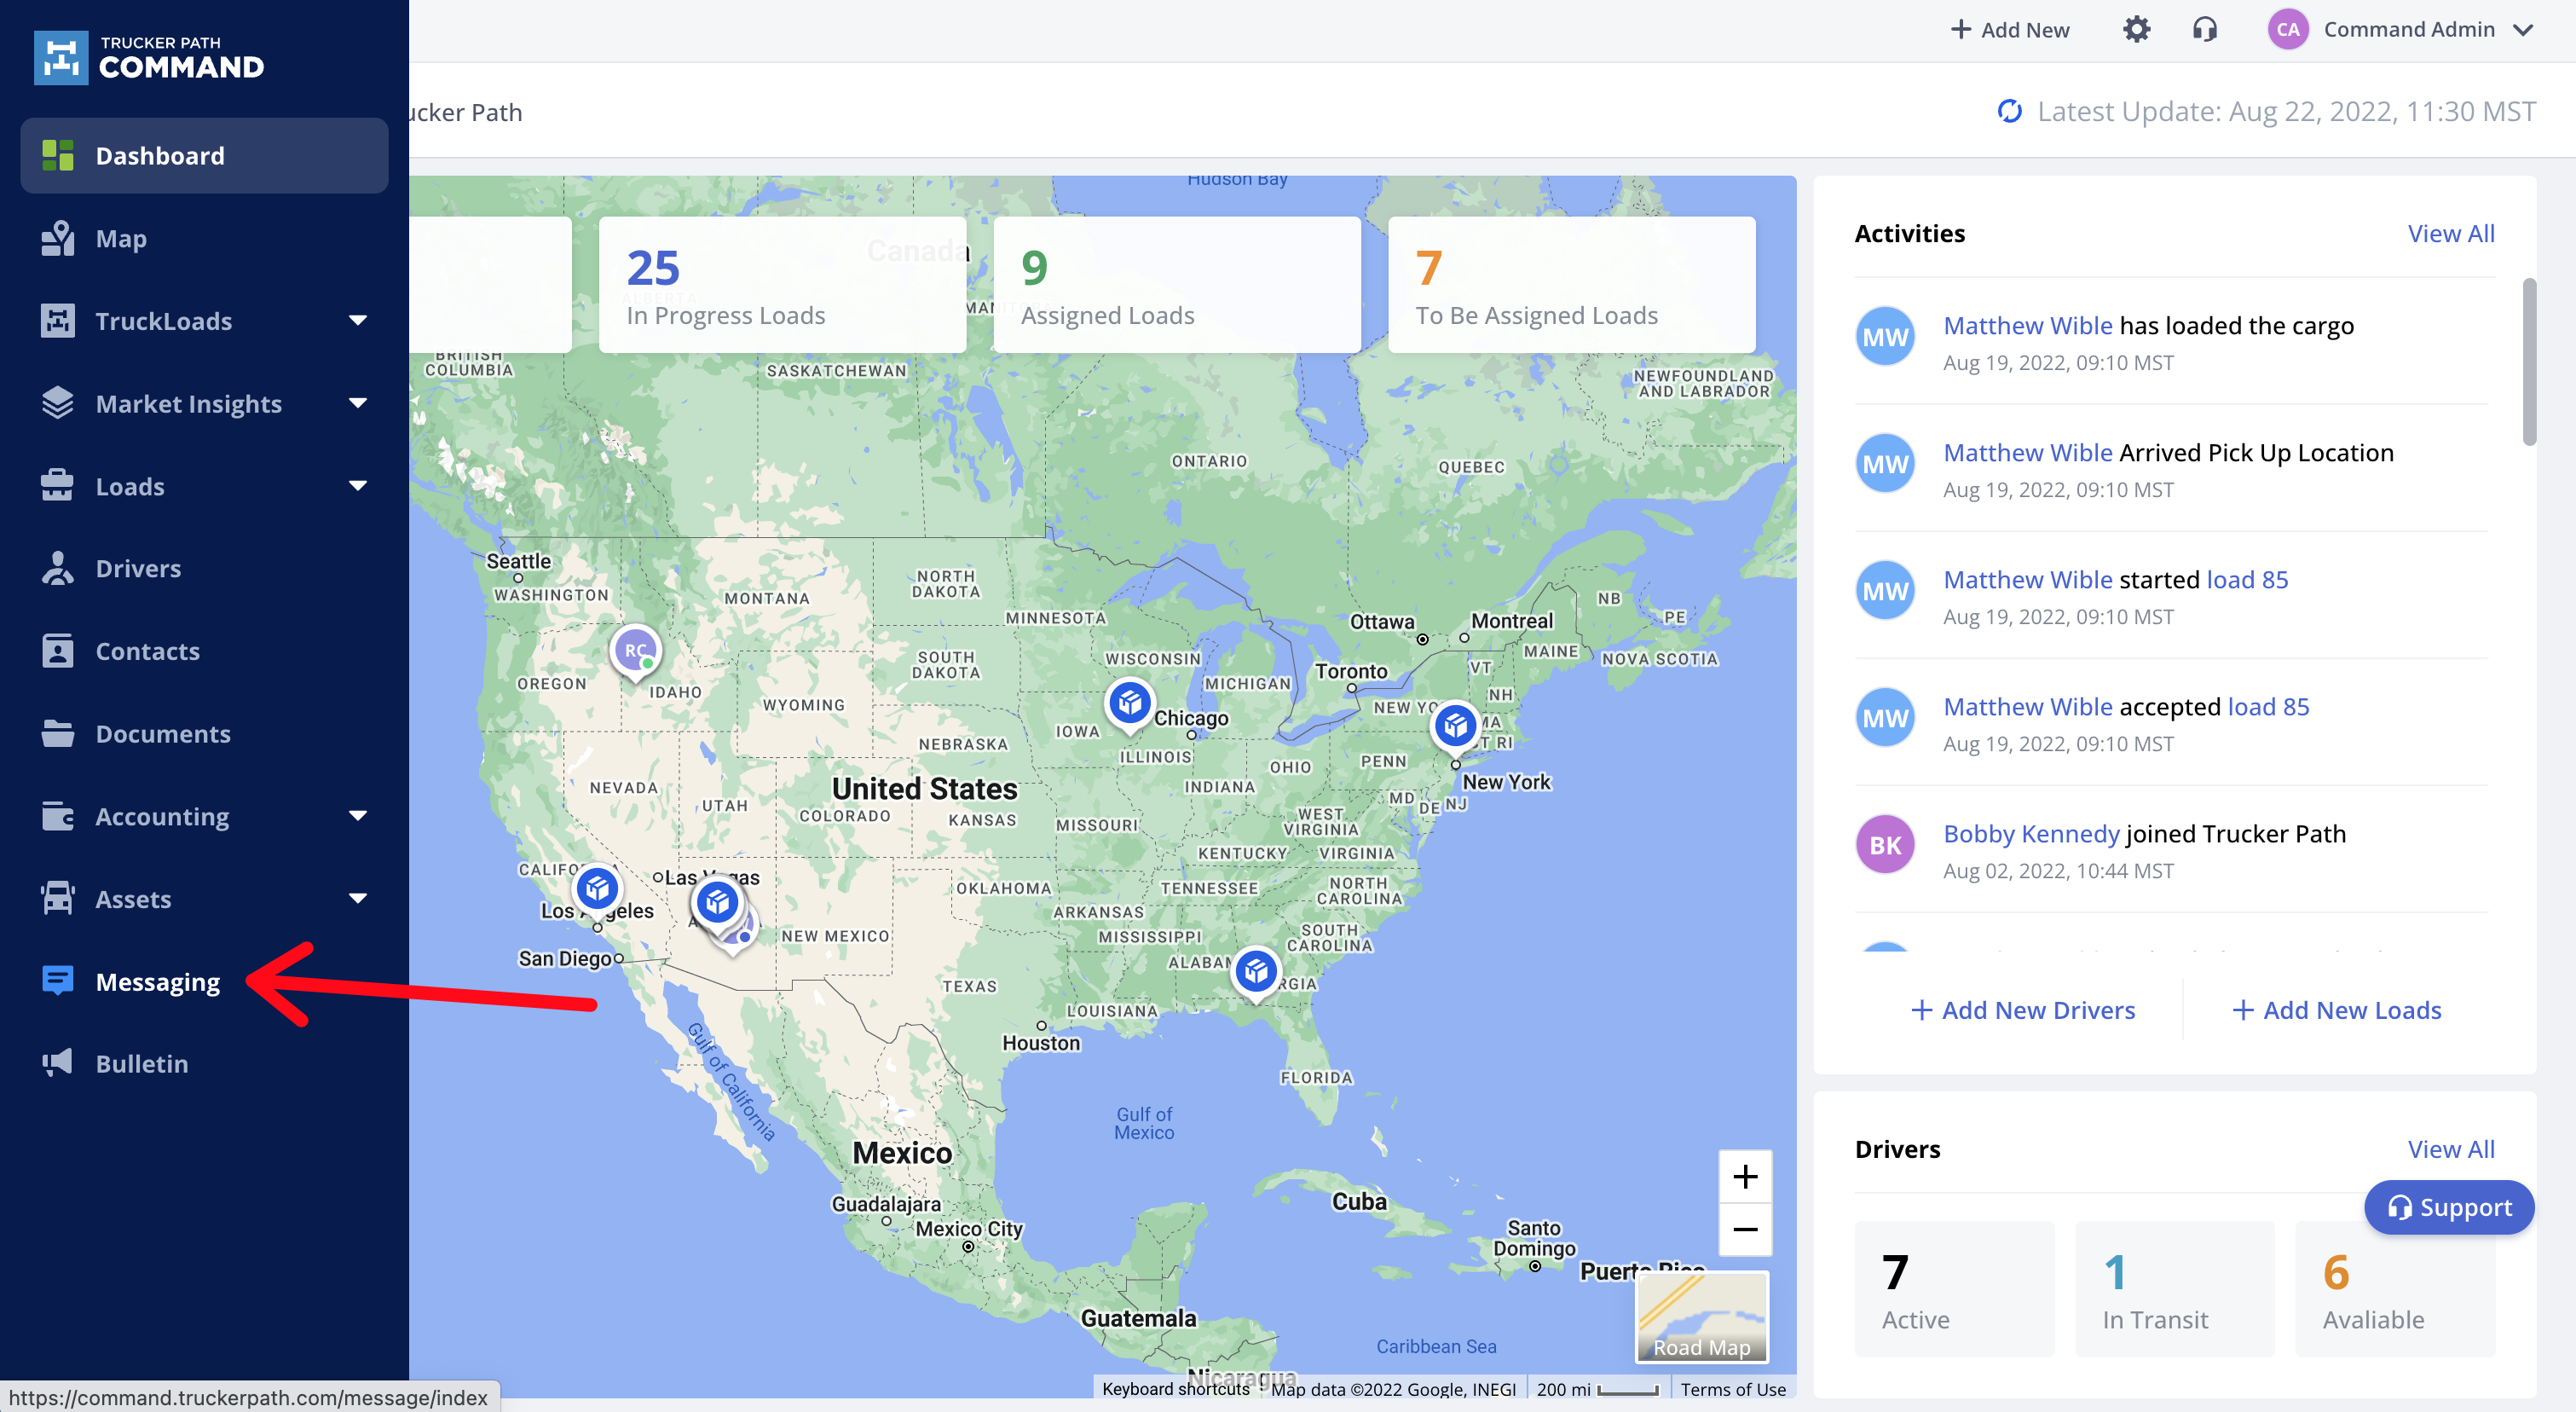The width and height of the screenshot is (2576, 1412).
Task: Open the Bulletin sidebar item
Action: point(204,1064)
